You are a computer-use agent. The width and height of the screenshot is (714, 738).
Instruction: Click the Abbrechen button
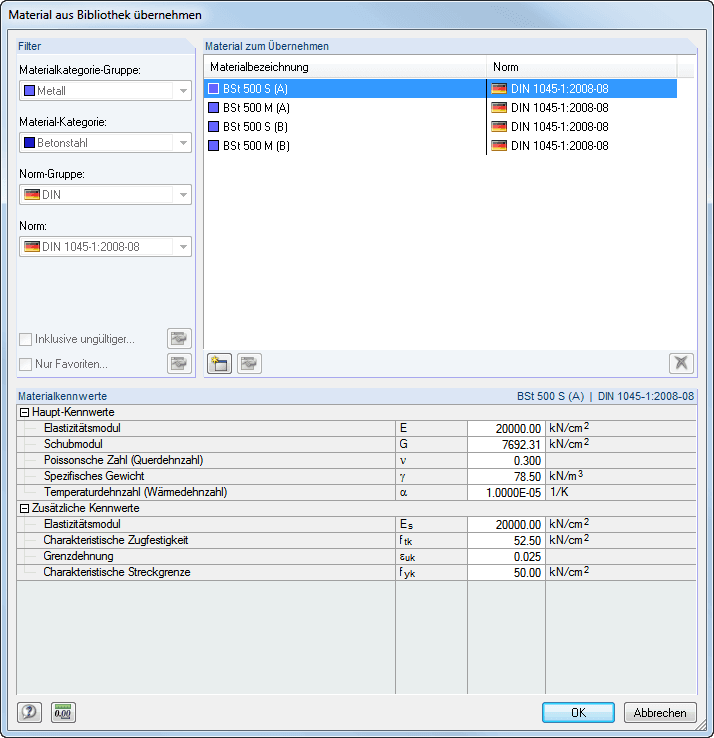[x=660, y=713]
